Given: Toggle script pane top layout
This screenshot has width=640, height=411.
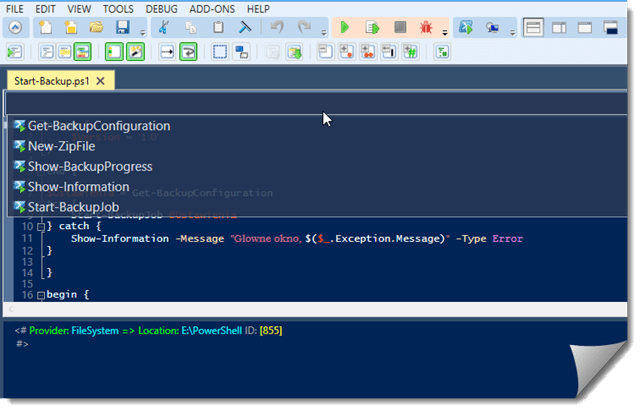Looking at the screenshot, I should click(x=533, y=28).
